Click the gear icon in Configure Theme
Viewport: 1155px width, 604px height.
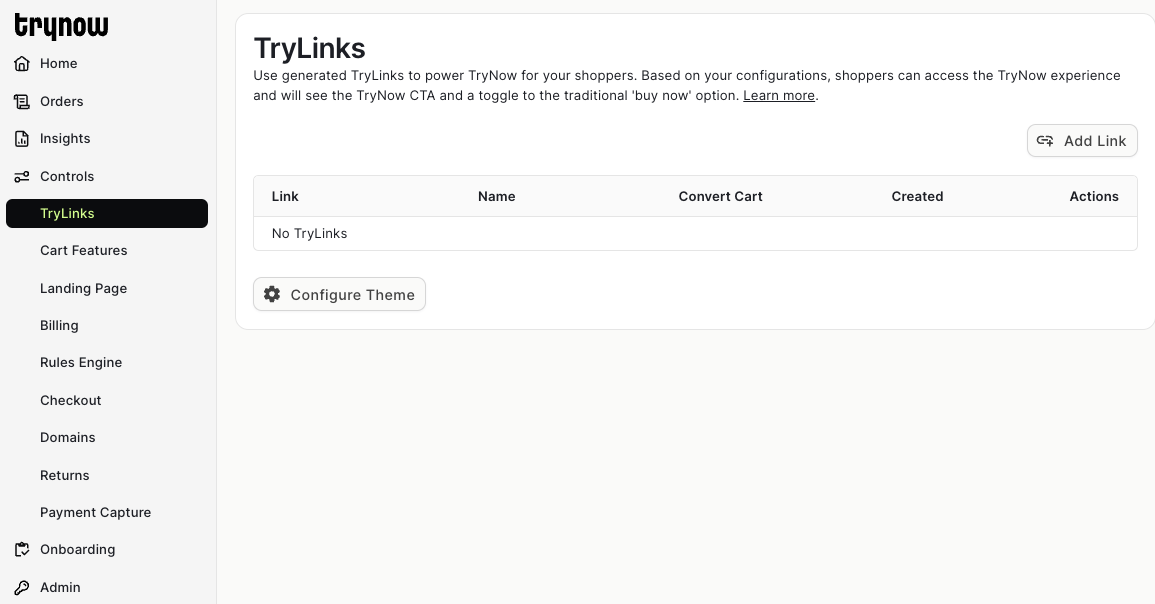272,294
